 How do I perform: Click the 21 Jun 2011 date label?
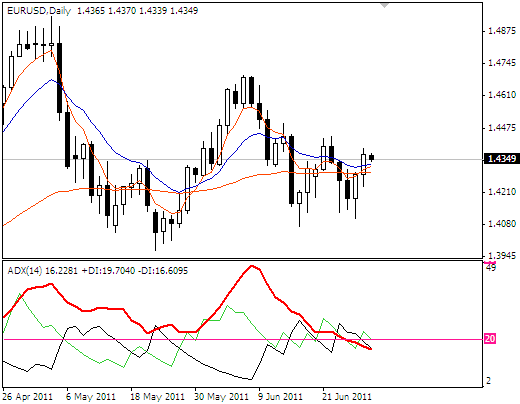coord(347,397)
